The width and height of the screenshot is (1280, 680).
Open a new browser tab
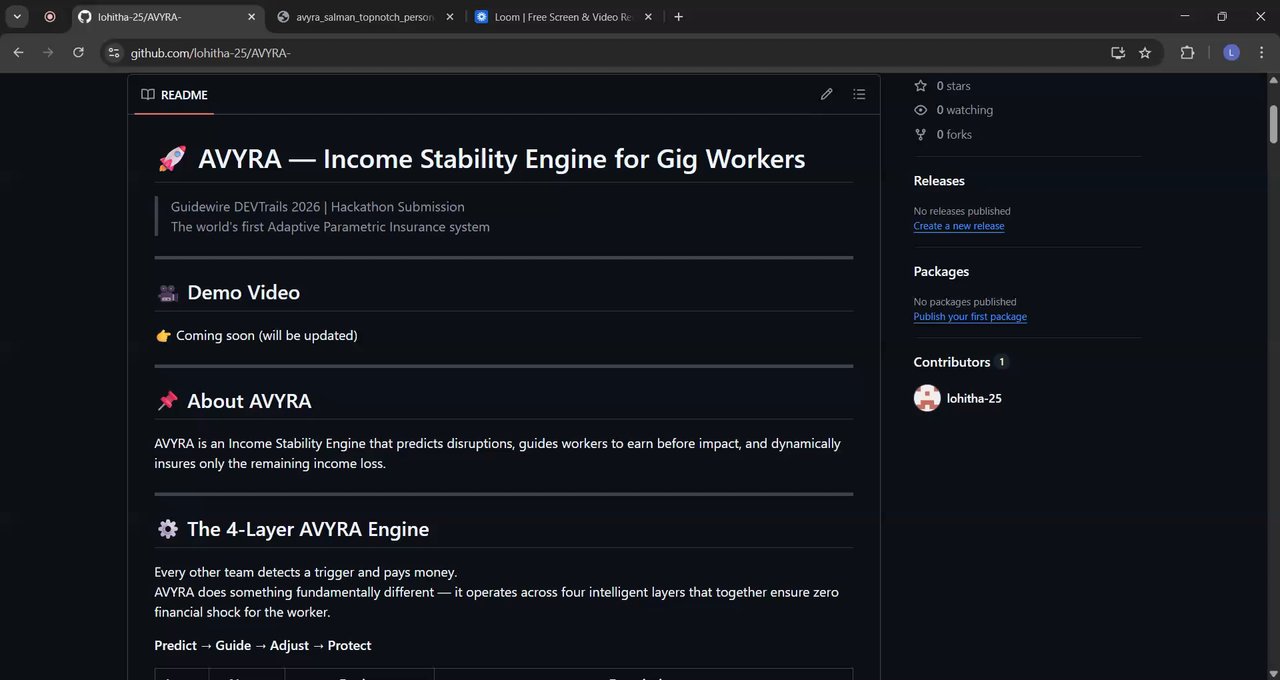[678, 17]
